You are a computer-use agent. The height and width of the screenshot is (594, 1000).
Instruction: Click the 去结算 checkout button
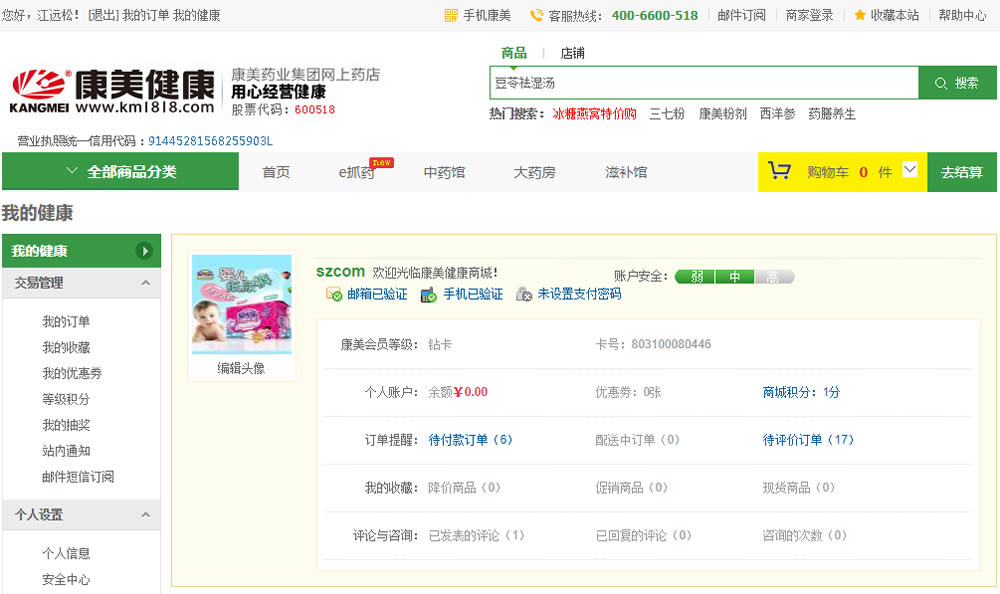click(962, 172)
